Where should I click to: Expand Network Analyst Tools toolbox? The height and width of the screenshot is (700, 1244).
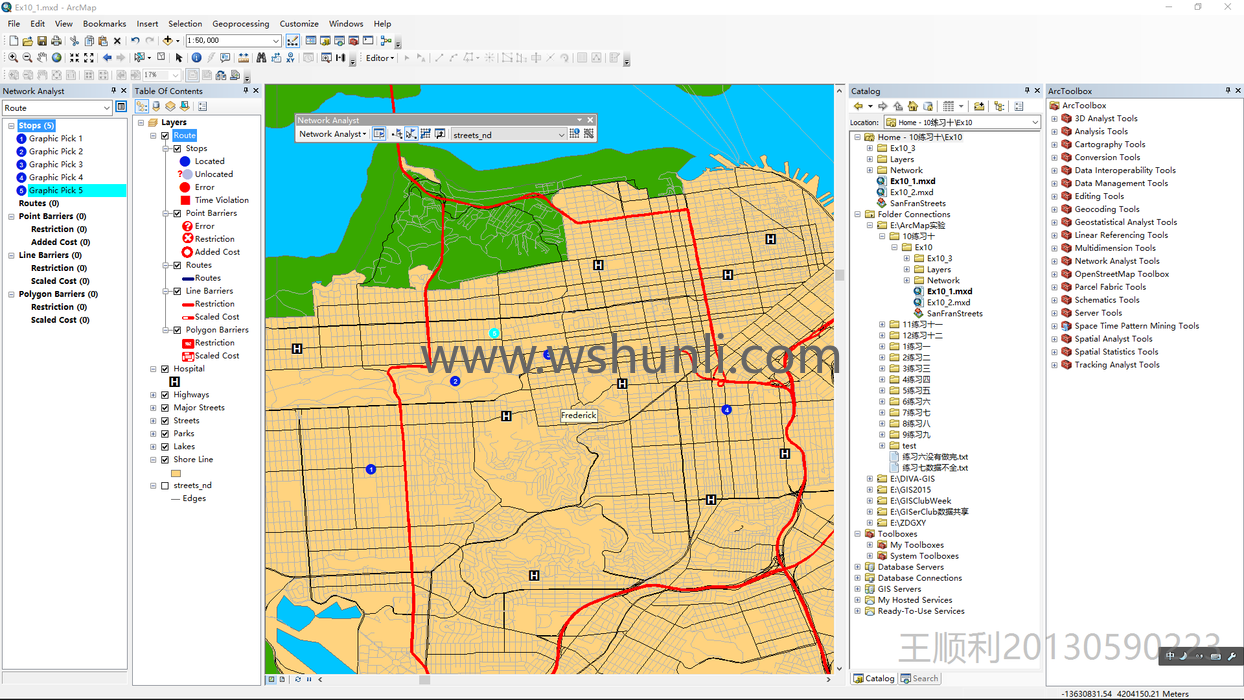[x=1054, y=261]
